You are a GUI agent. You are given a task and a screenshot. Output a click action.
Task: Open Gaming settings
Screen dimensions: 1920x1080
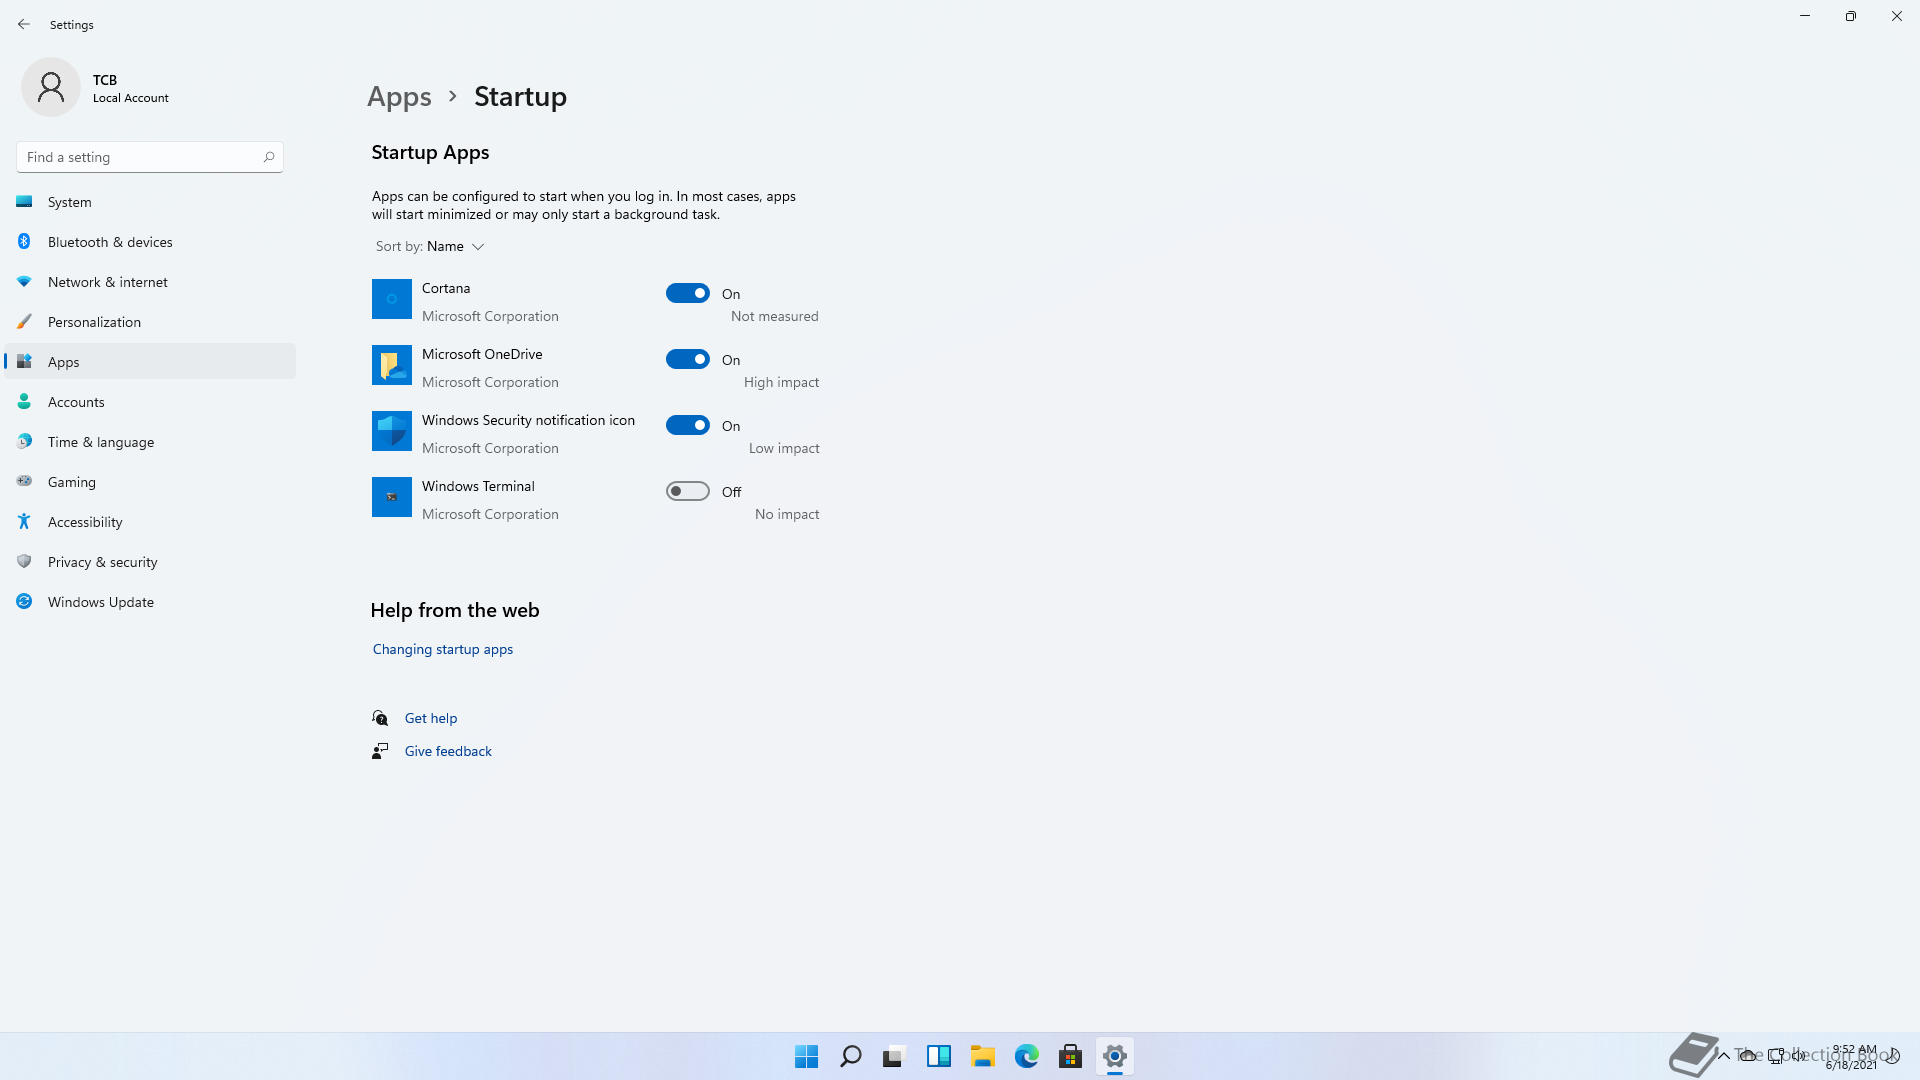150,482
